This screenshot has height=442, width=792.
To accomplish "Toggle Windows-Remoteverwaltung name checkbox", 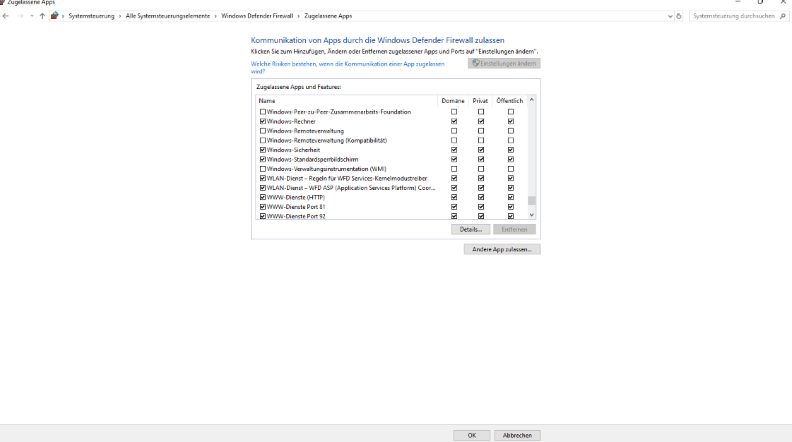I will (x=263, y=131).
